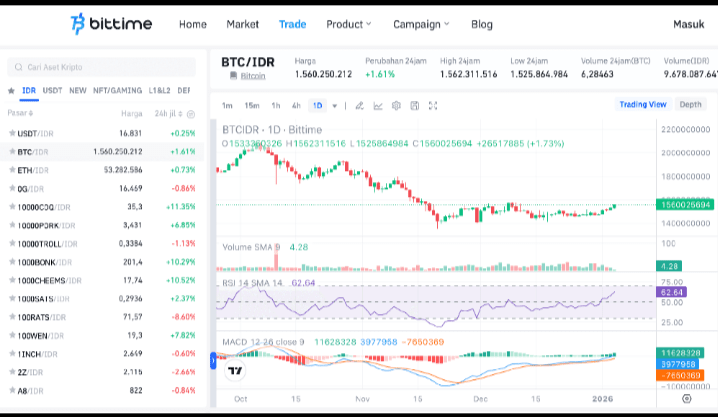Expand the collapsed side panel handle
718x417 pixels.
pyautogui.click(x=213, y=361)
